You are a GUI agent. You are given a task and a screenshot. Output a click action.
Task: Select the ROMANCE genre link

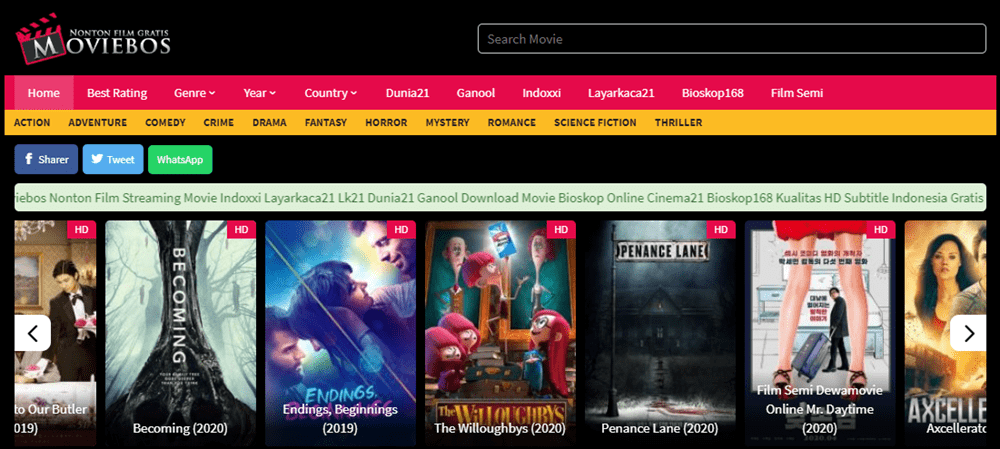[x=511, y=122]
